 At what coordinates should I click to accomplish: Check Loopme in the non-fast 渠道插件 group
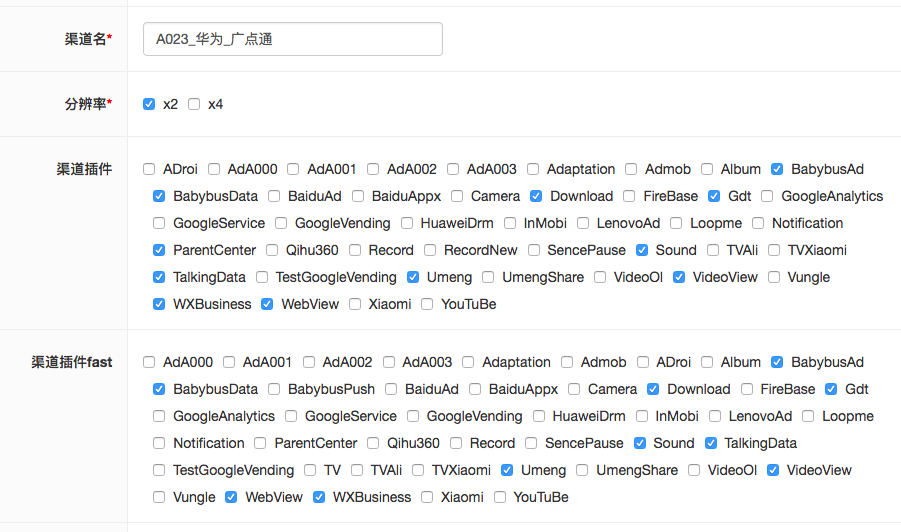(x=676, y=223)
